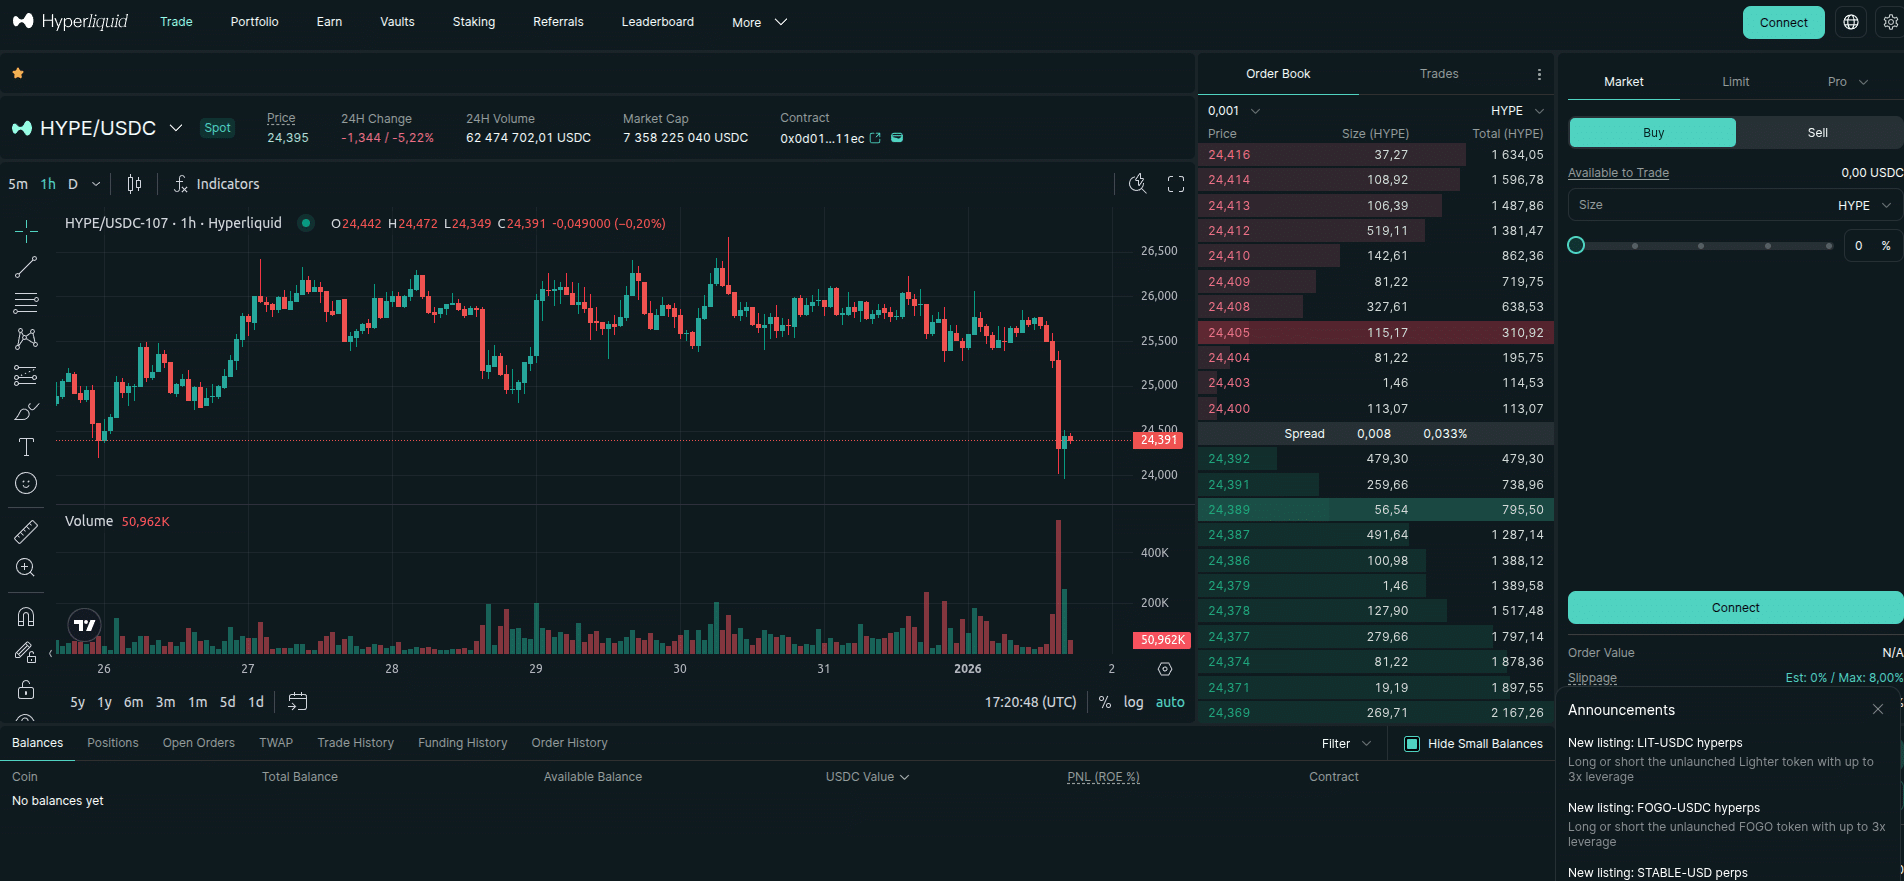
Task: Open the 0,001 price grouping dropdown
Action: 1233,111
